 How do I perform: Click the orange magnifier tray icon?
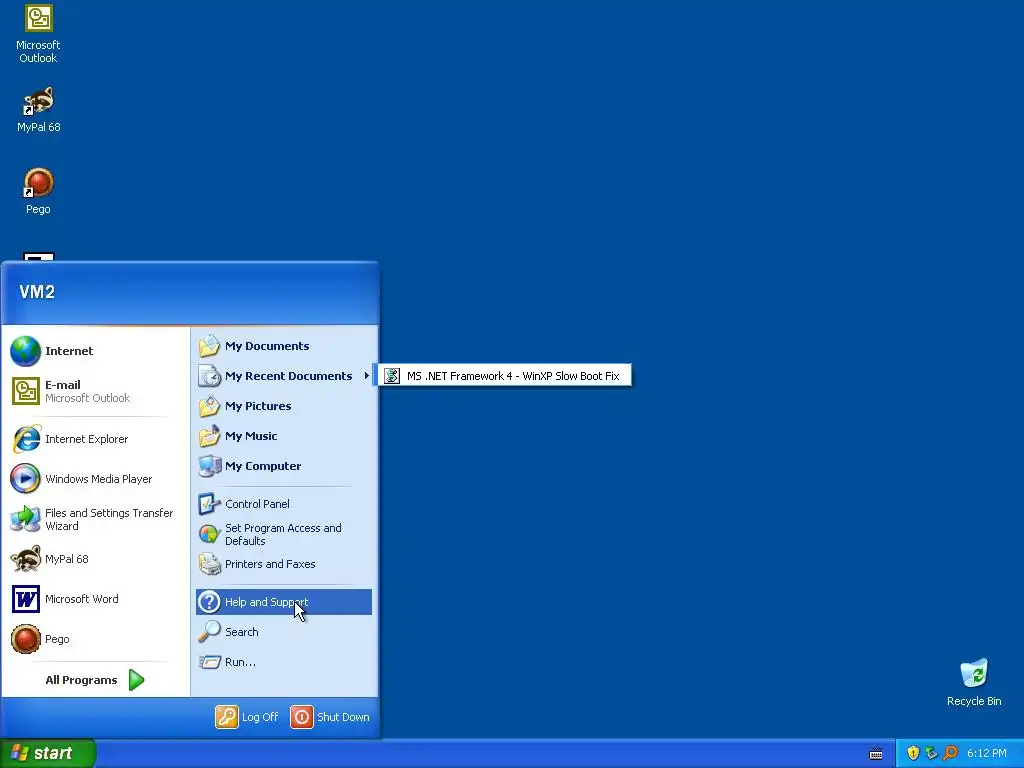coord(950,753)
